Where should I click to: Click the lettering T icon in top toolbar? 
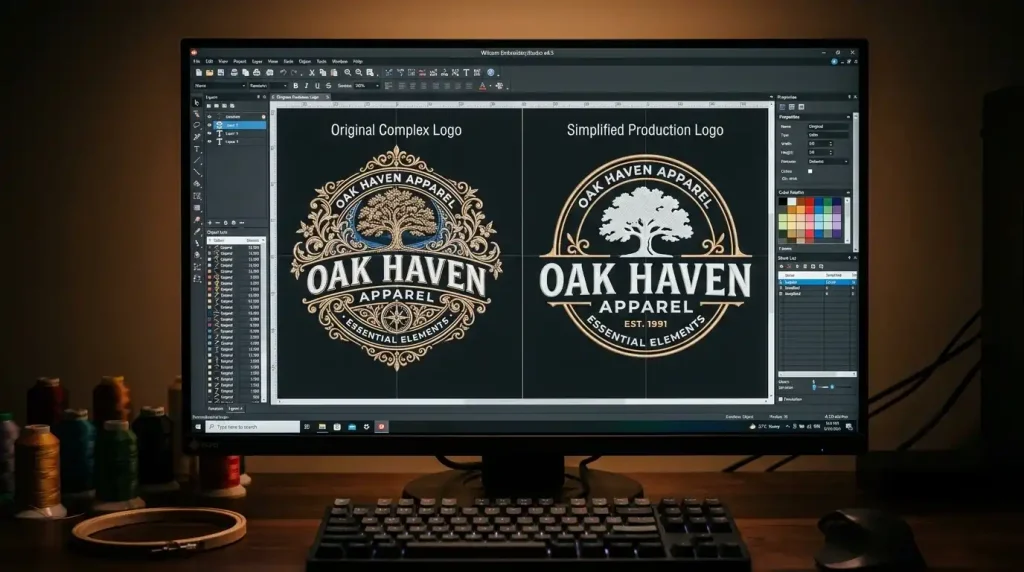[x=465, y=73]
